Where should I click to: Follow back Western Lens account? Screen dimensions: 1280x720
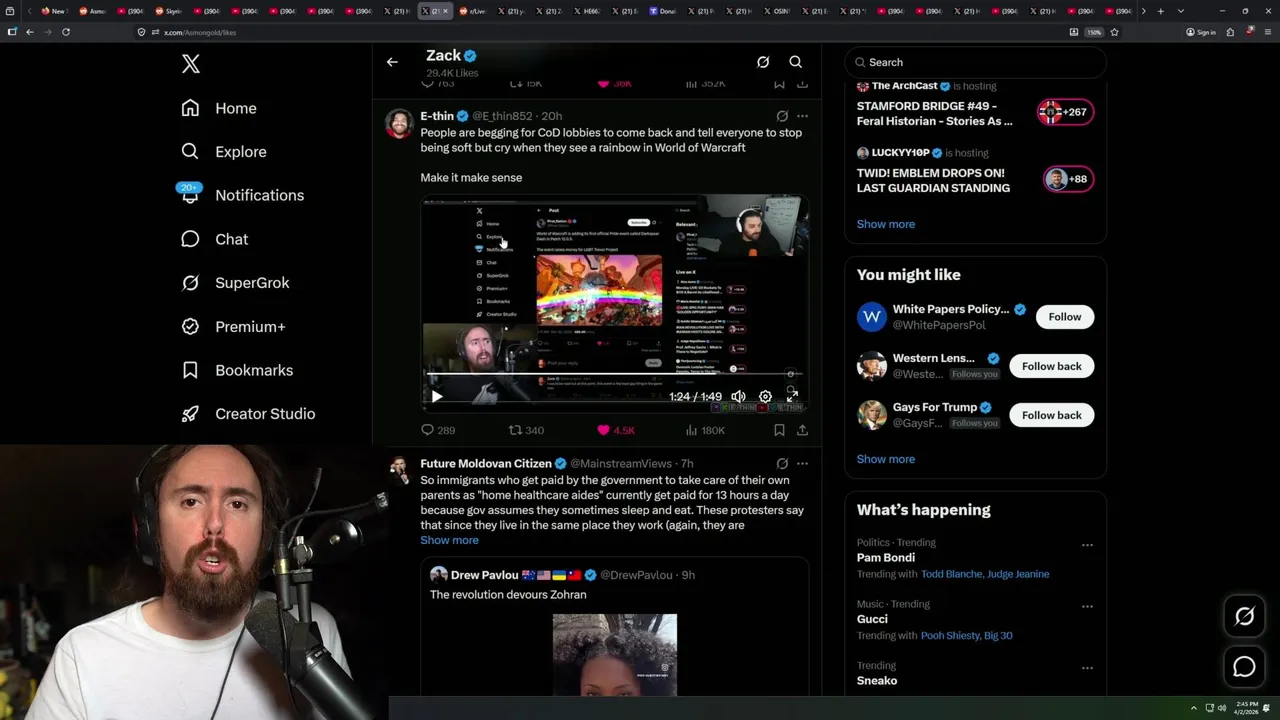pyautogui.click(x=1051, y=366)
